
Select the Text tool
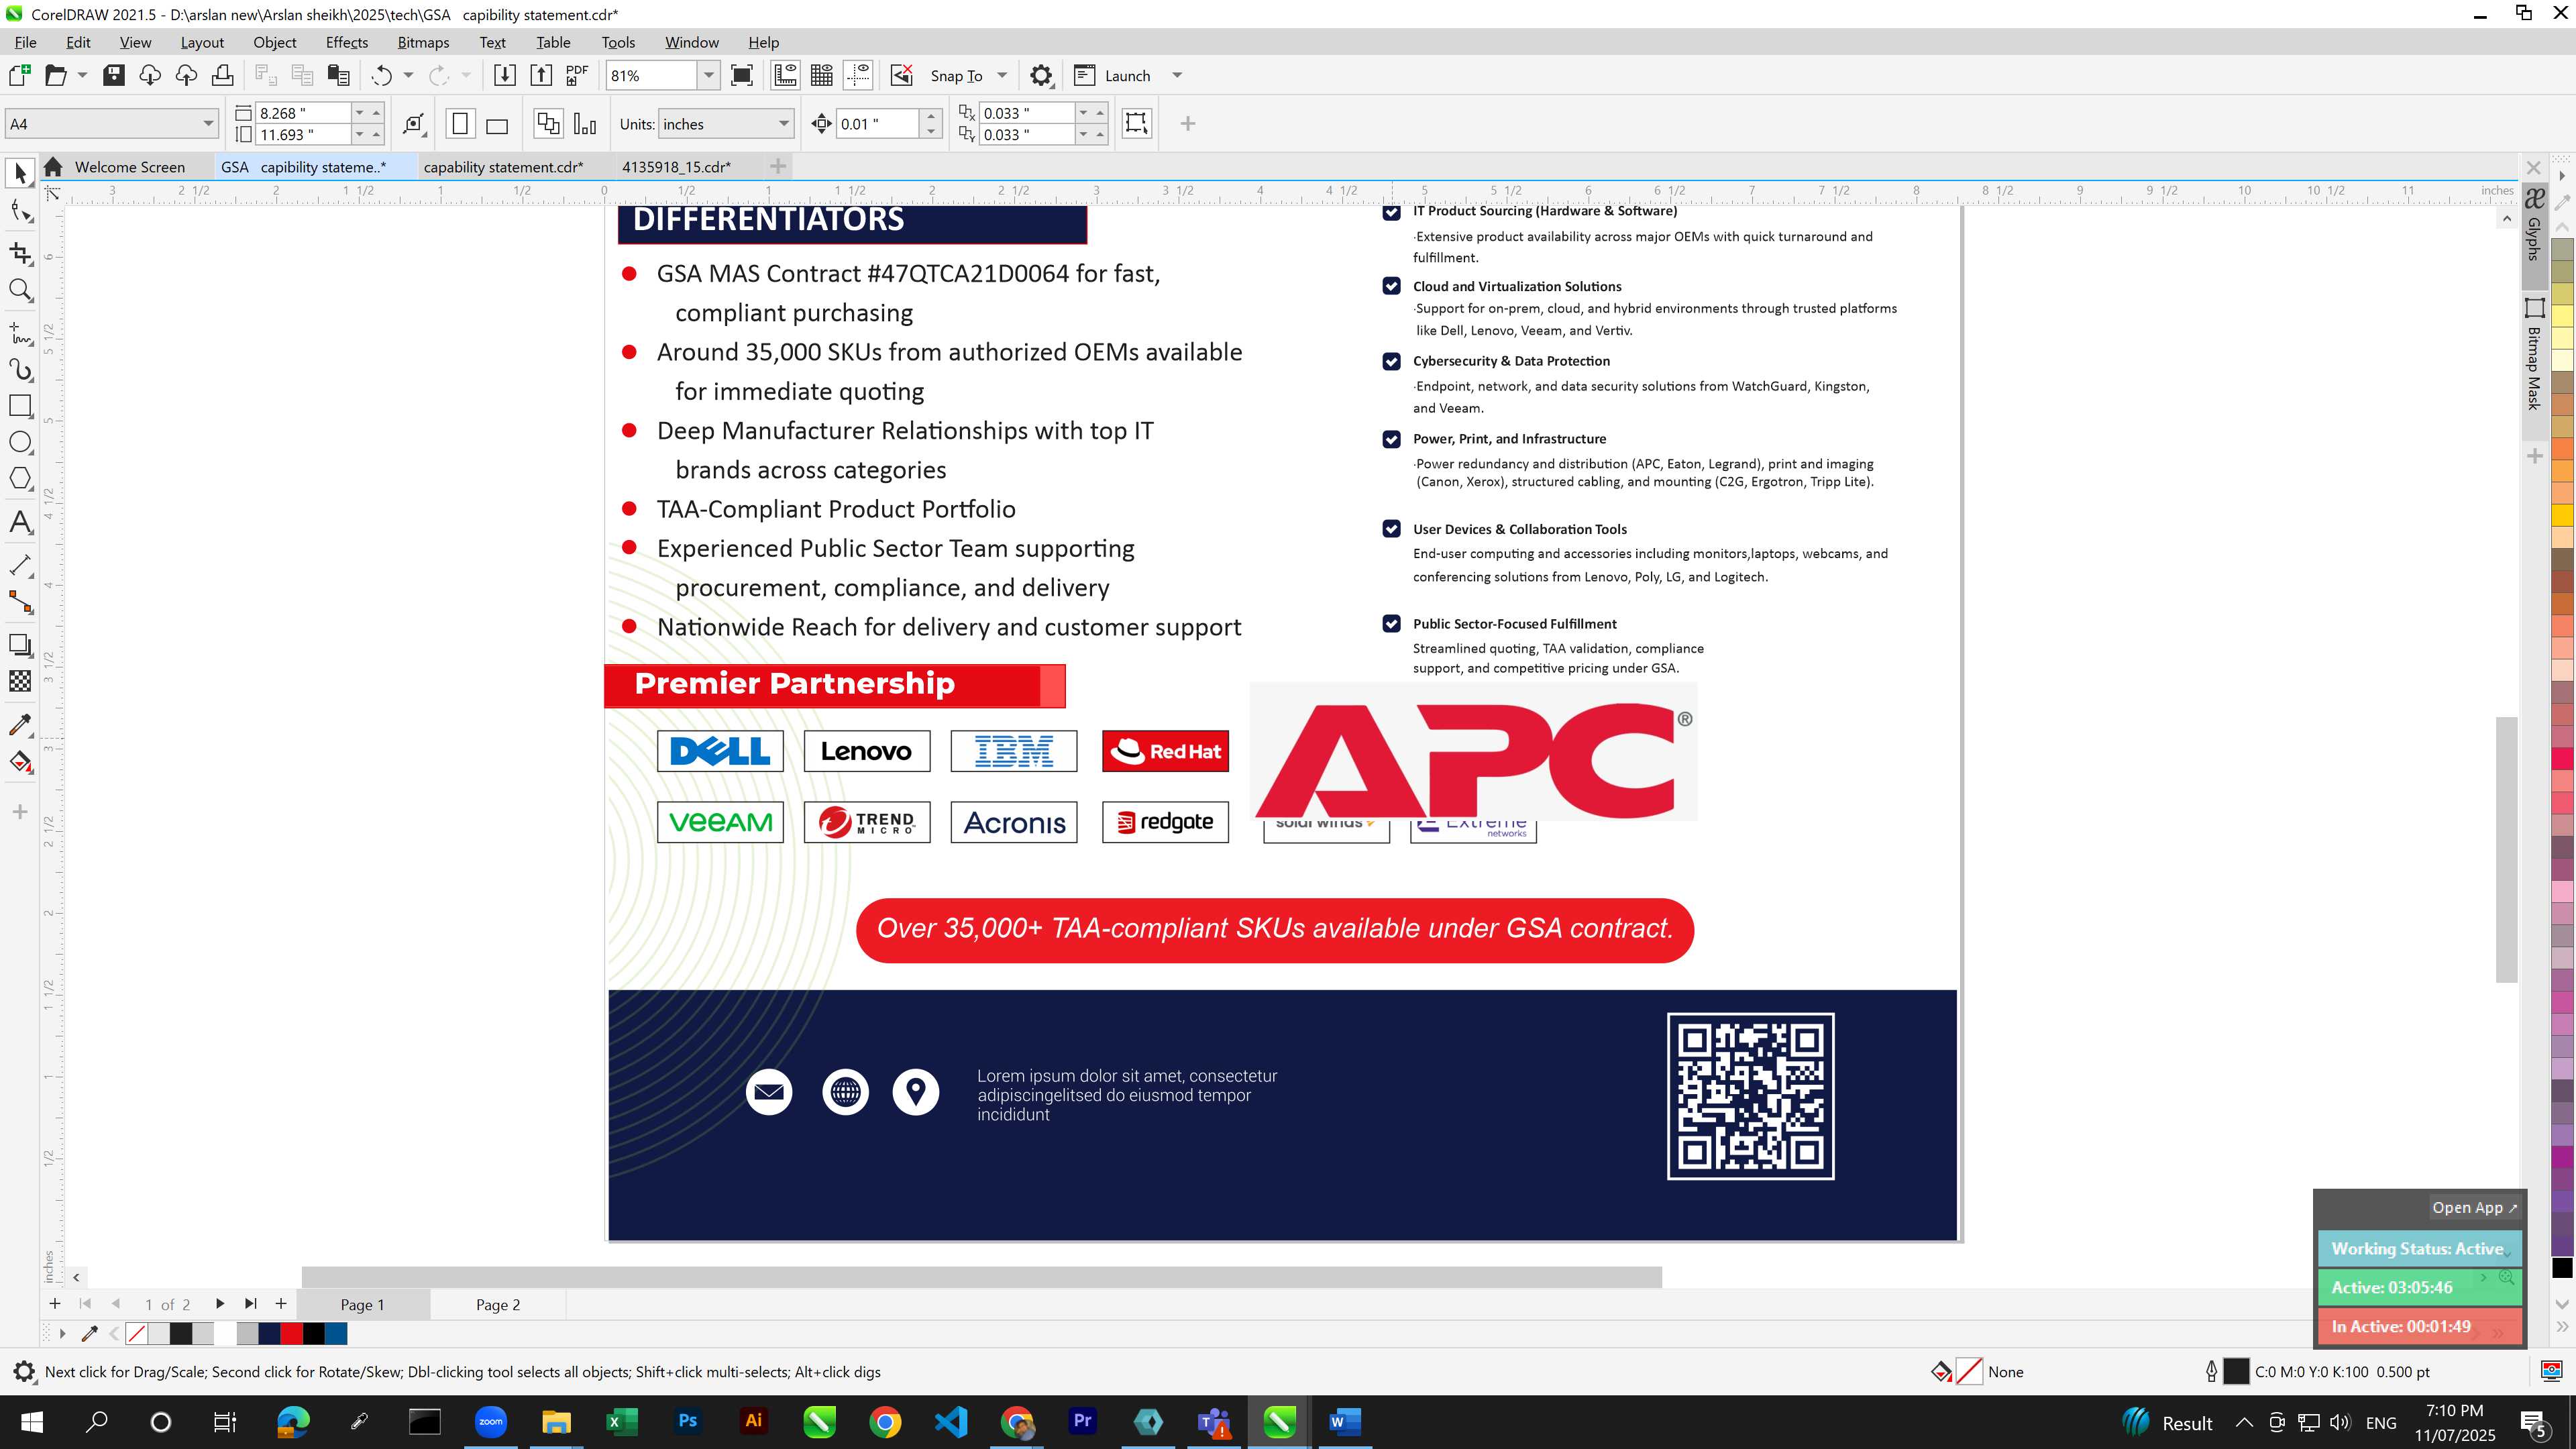[20, 522]
